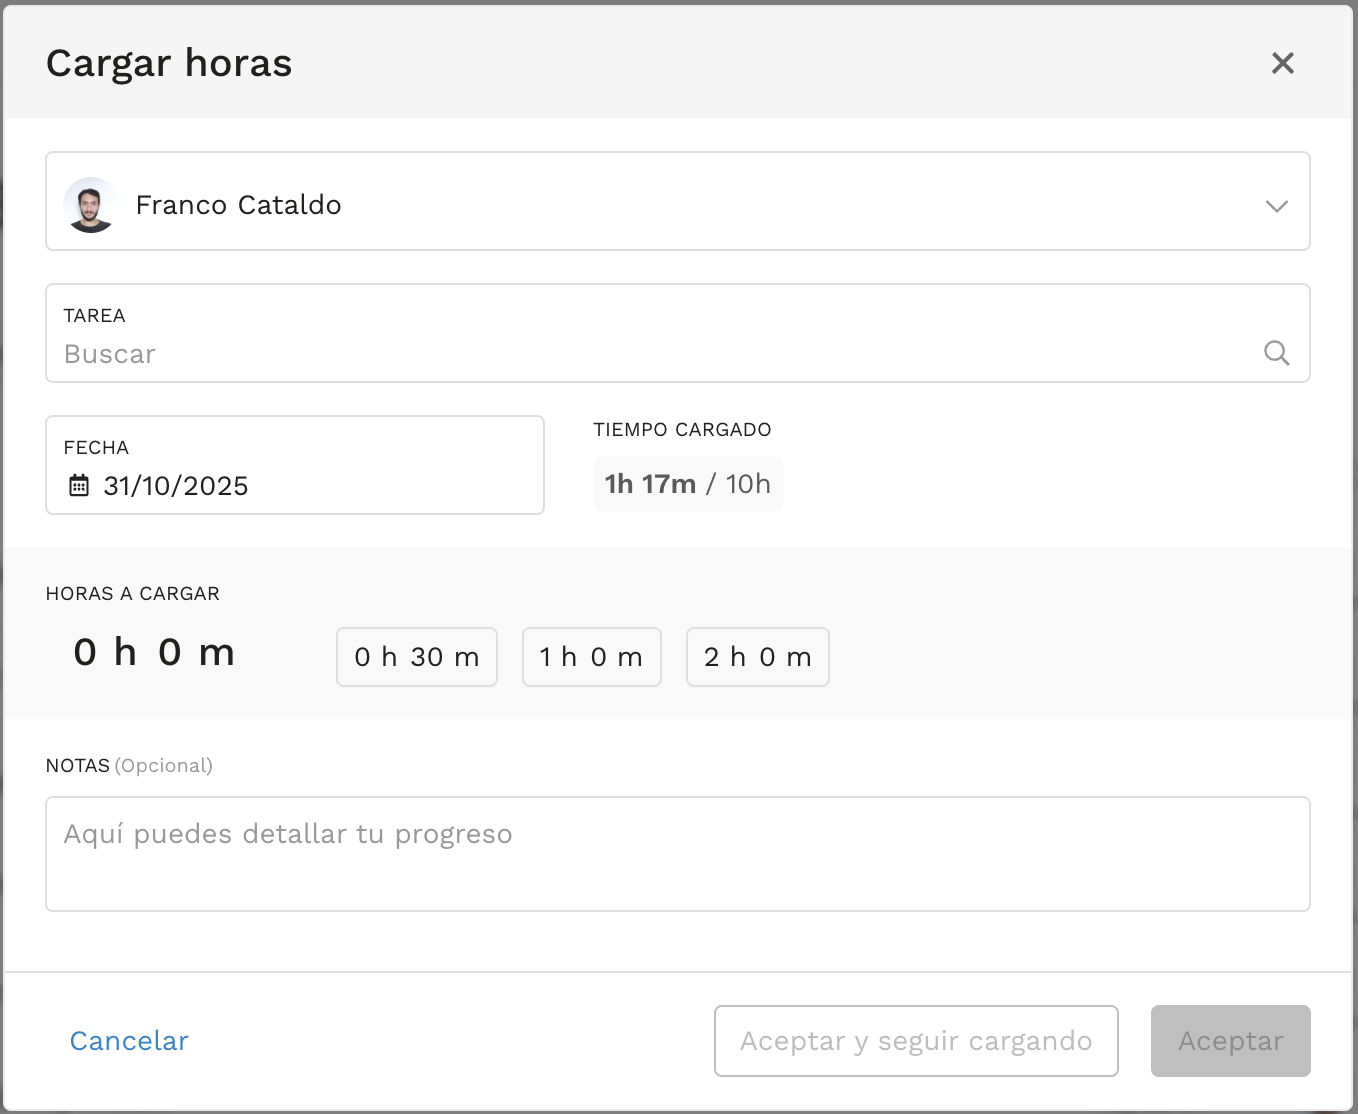Image resolution: width=1358 pixels, height=1114 pixels.
Task: Select the 1 h 0 m preset
Action: click(x=592, y=657)
